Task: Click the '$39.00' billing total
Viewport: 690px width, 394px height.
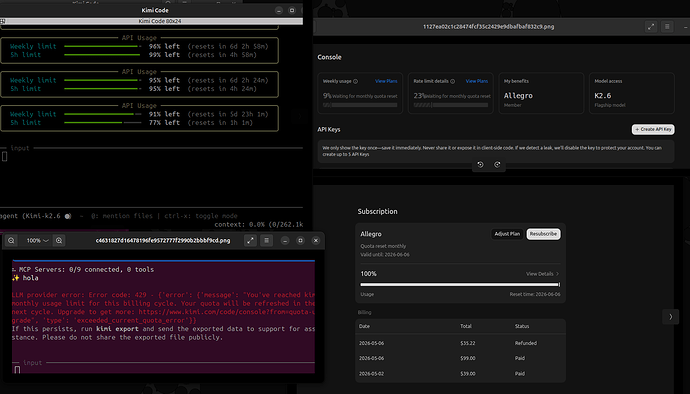Action: (468, 374)
